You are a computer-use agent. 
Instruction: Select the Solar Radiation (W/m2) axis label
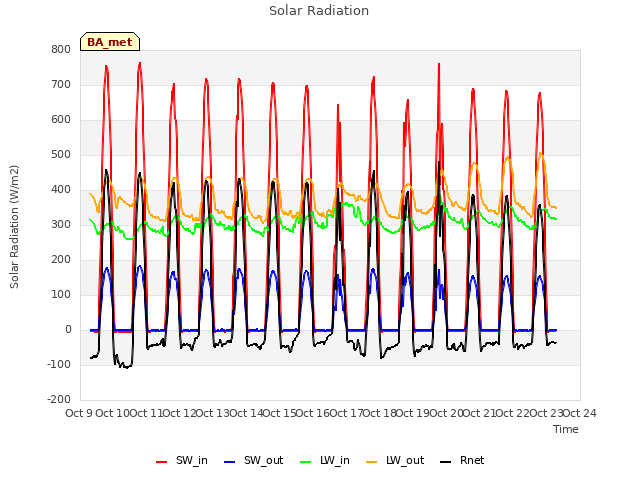tap(14, 227)
